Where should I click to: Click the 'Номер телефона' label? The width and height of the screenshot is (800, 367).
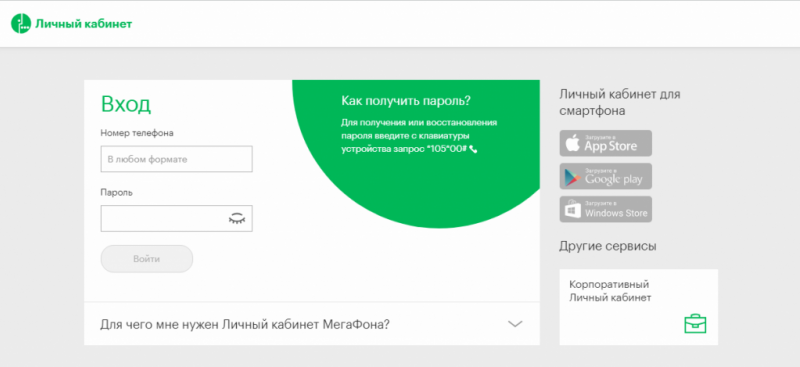pyautogui.click(x=137, y=133)
